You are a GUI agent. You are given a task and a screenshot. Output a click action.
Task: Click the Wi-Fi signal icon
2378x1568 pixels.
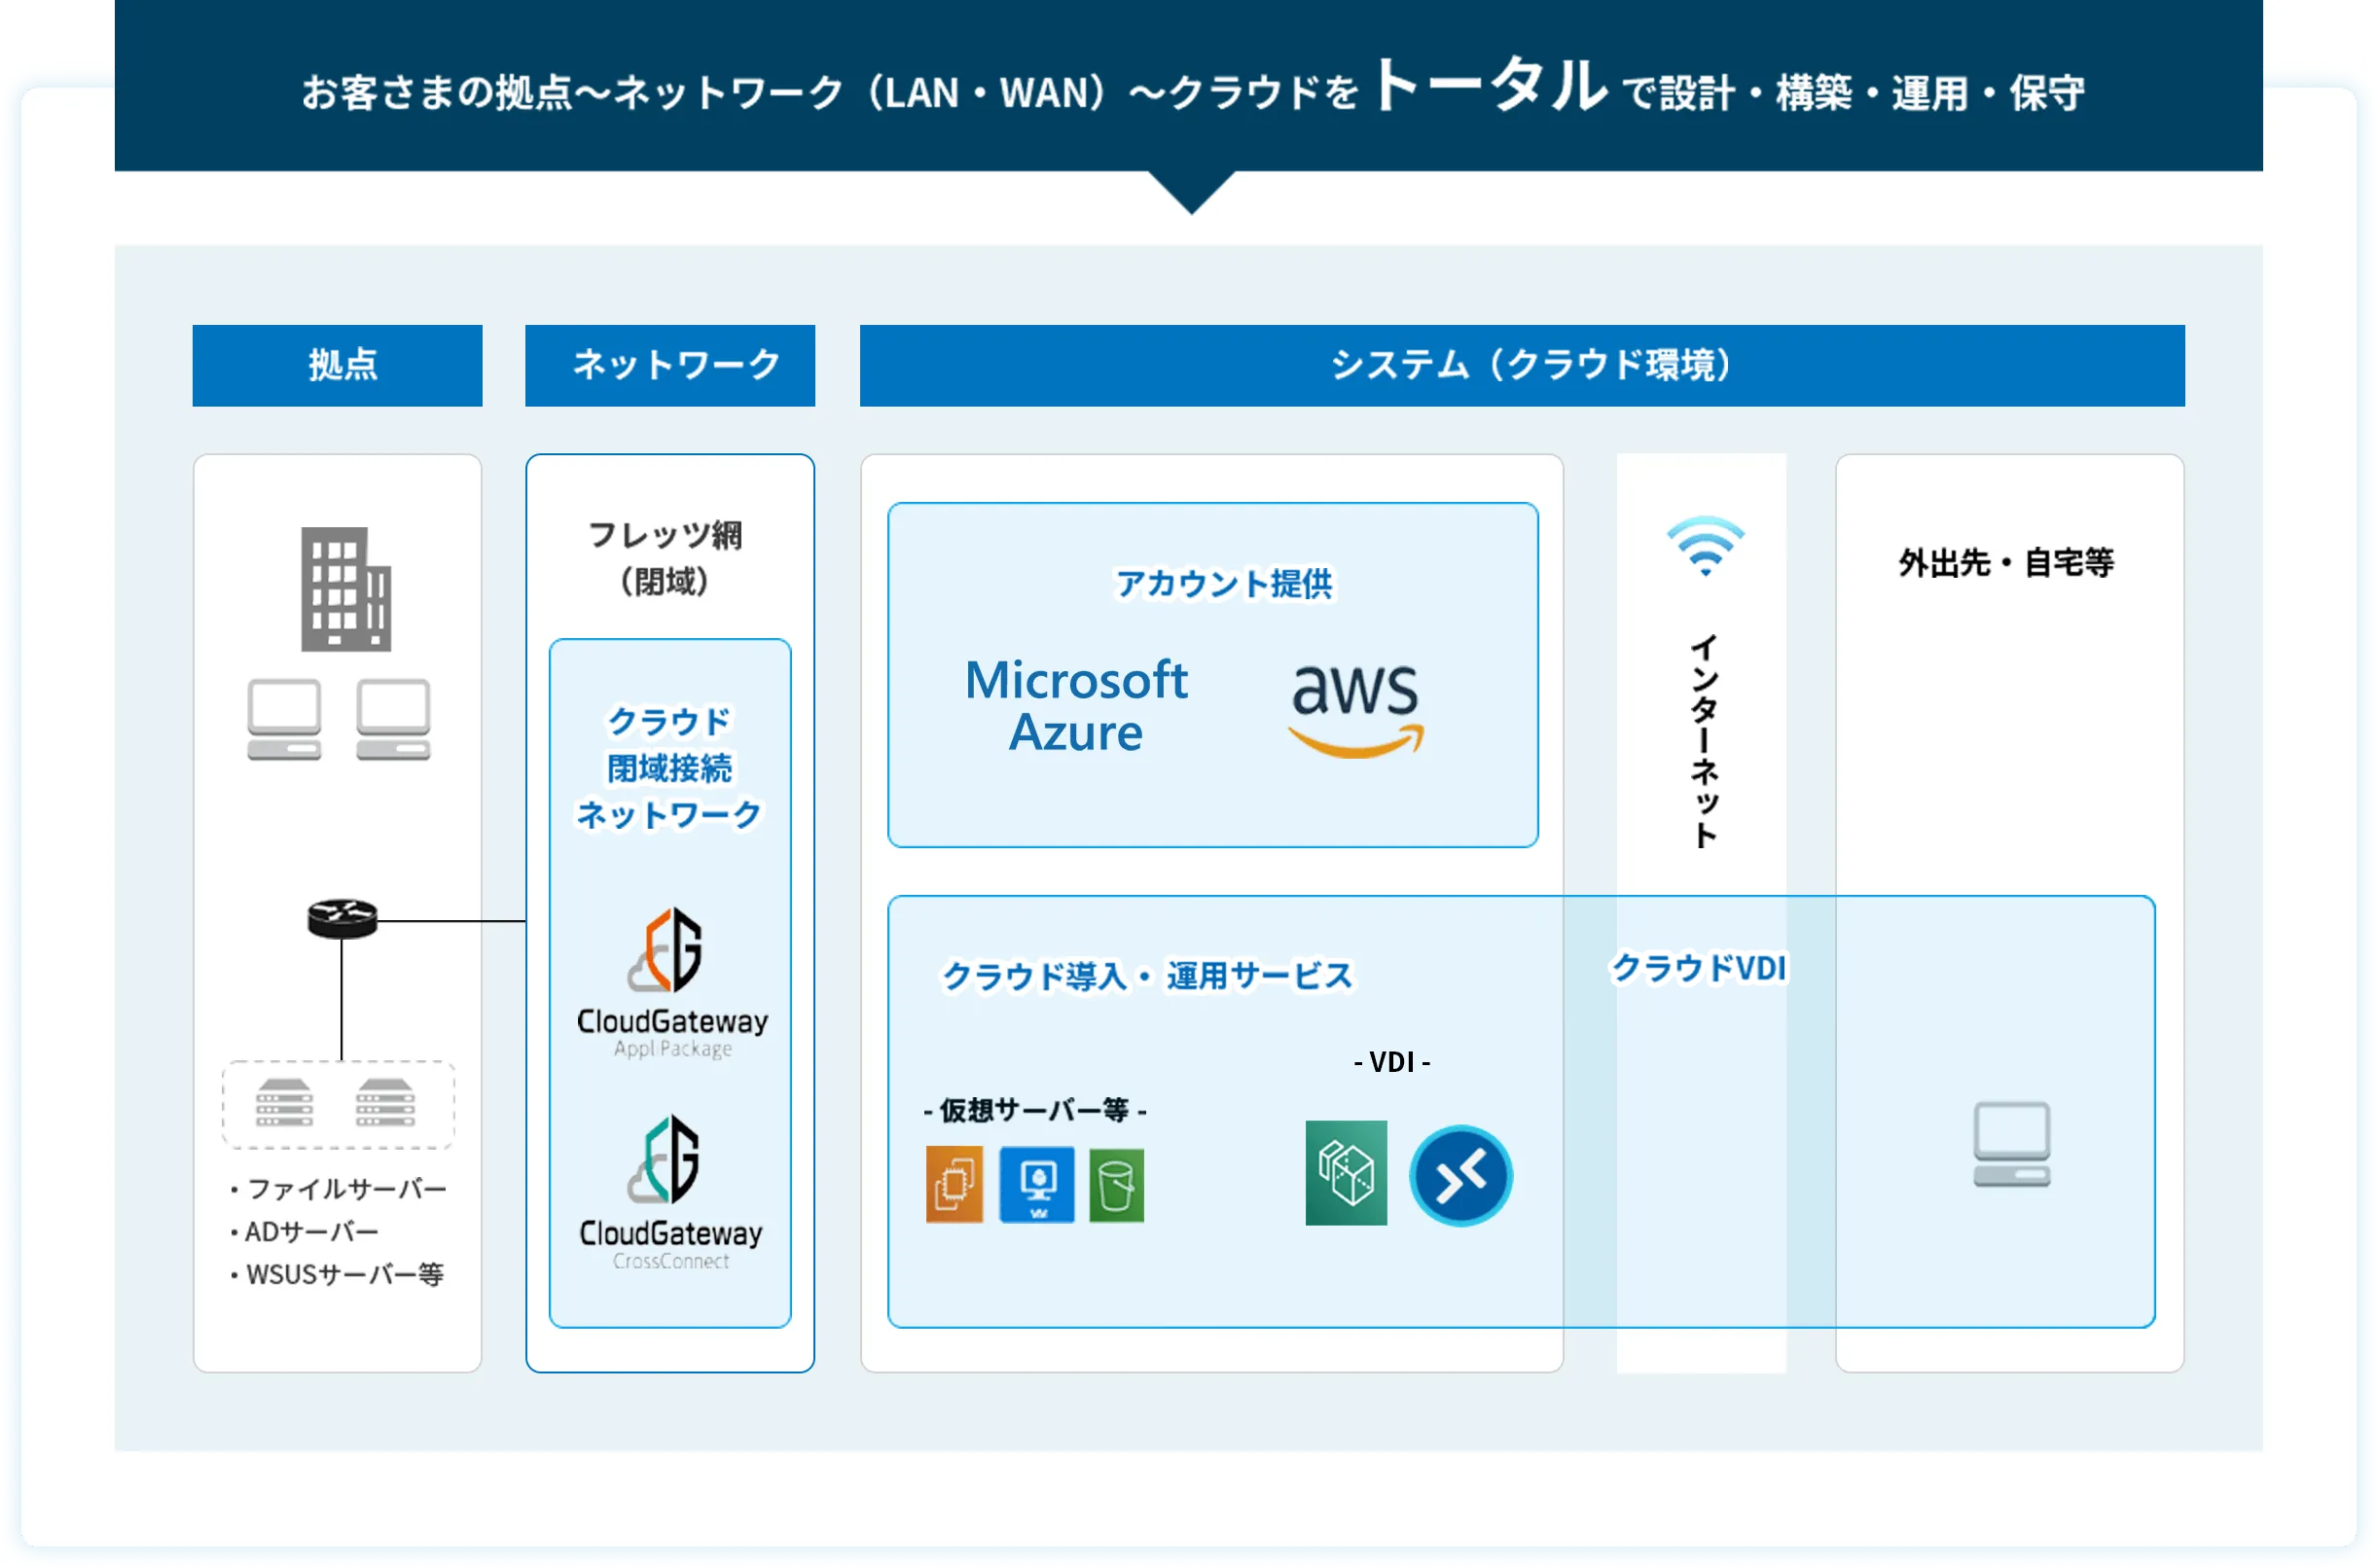pos(1704,546)
